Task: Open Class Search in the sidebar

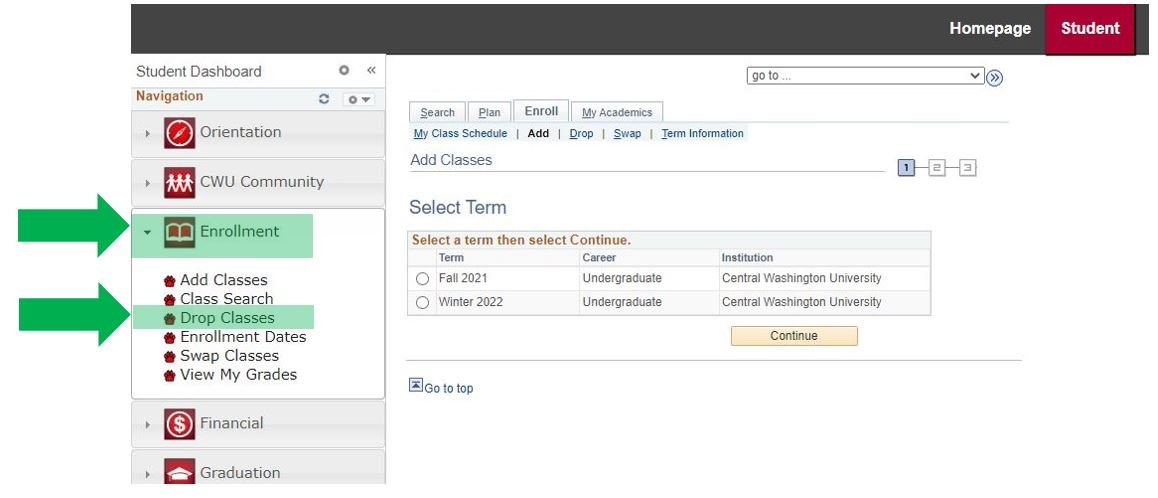Action: [x=227, y=299]
